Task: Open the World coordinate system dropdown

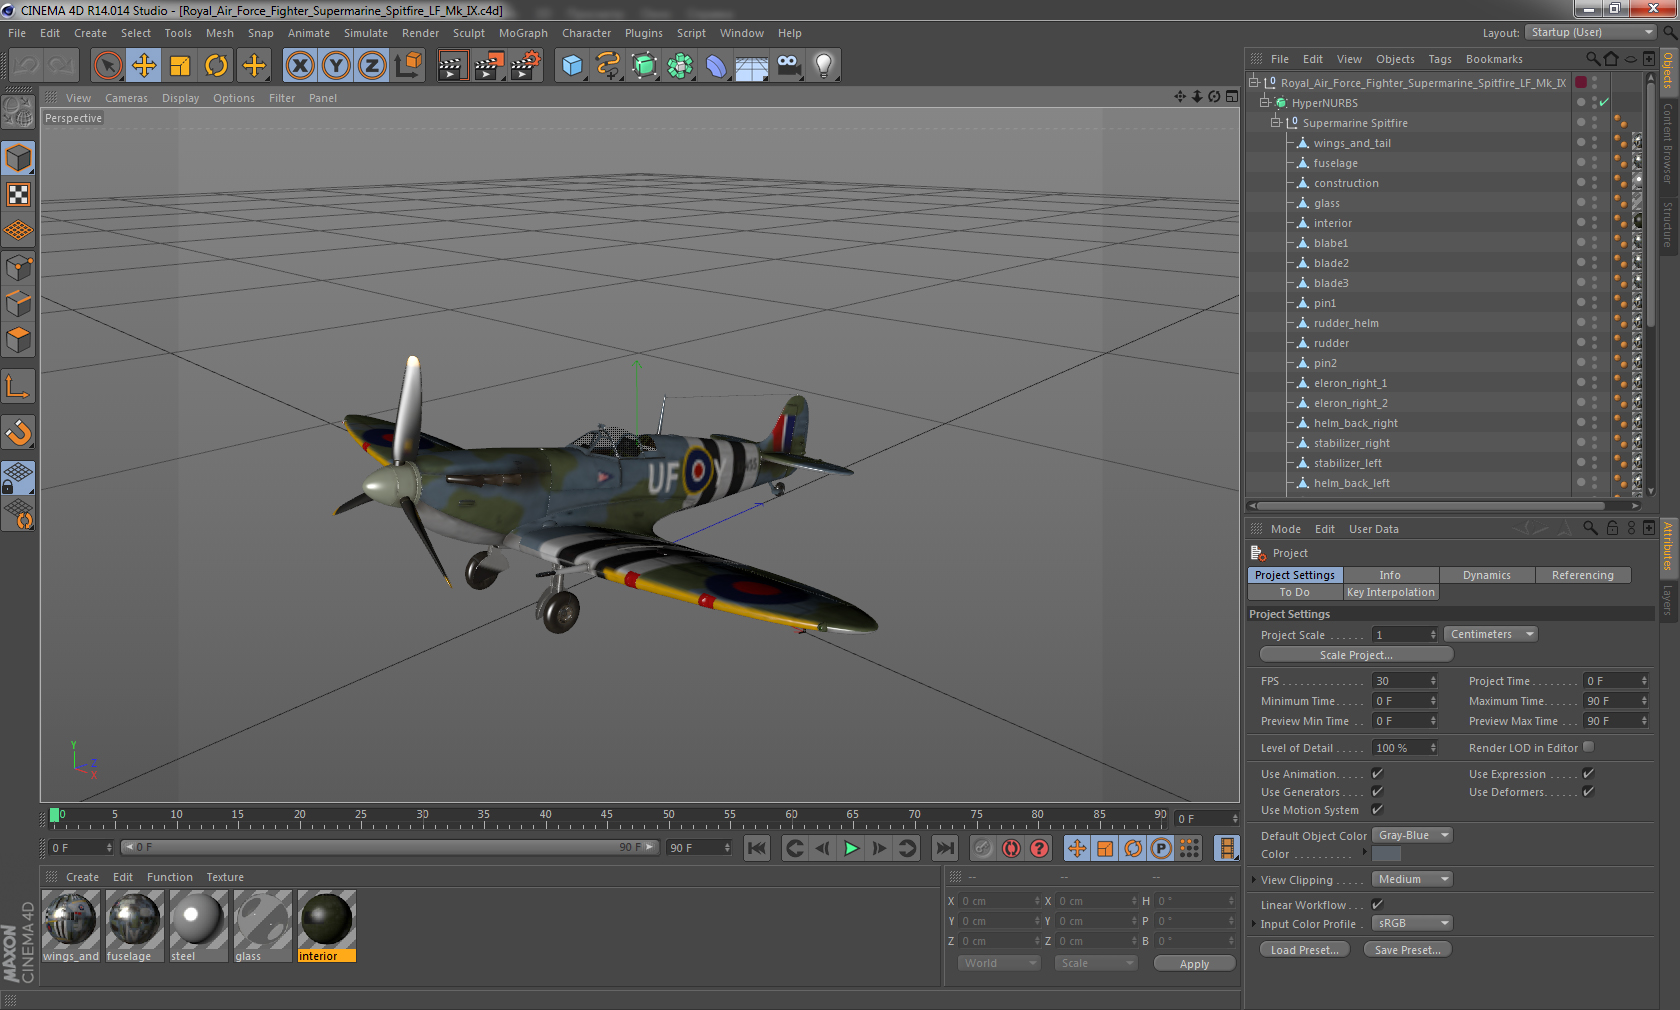Action: 999,964
